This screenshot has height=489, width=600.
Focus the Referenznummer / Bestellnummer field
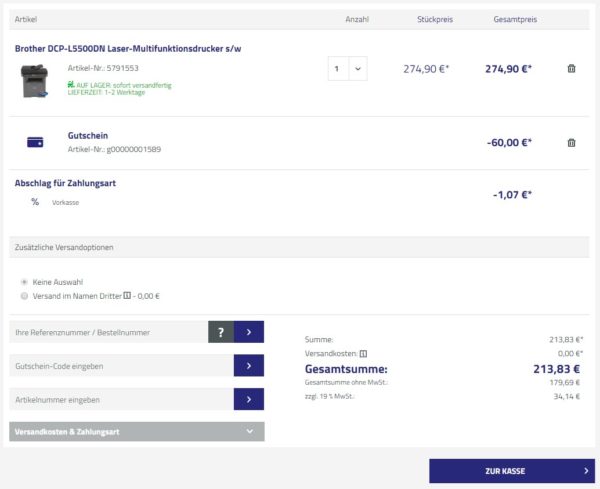(108, 332)
